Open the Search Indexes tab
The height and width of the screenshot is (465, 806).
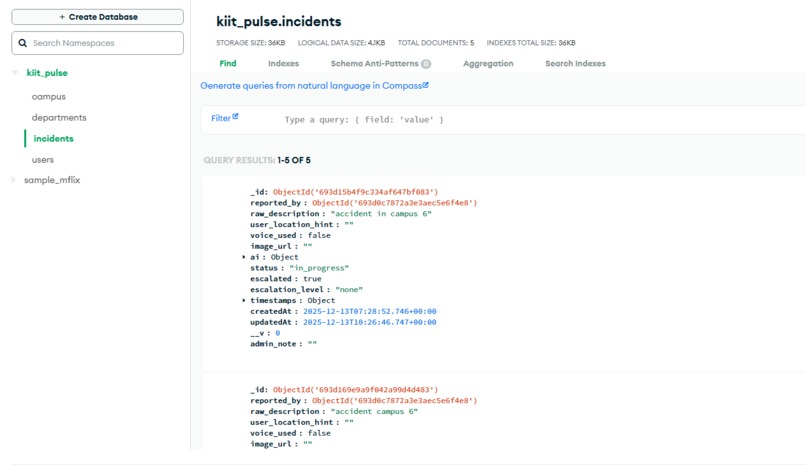575,64
